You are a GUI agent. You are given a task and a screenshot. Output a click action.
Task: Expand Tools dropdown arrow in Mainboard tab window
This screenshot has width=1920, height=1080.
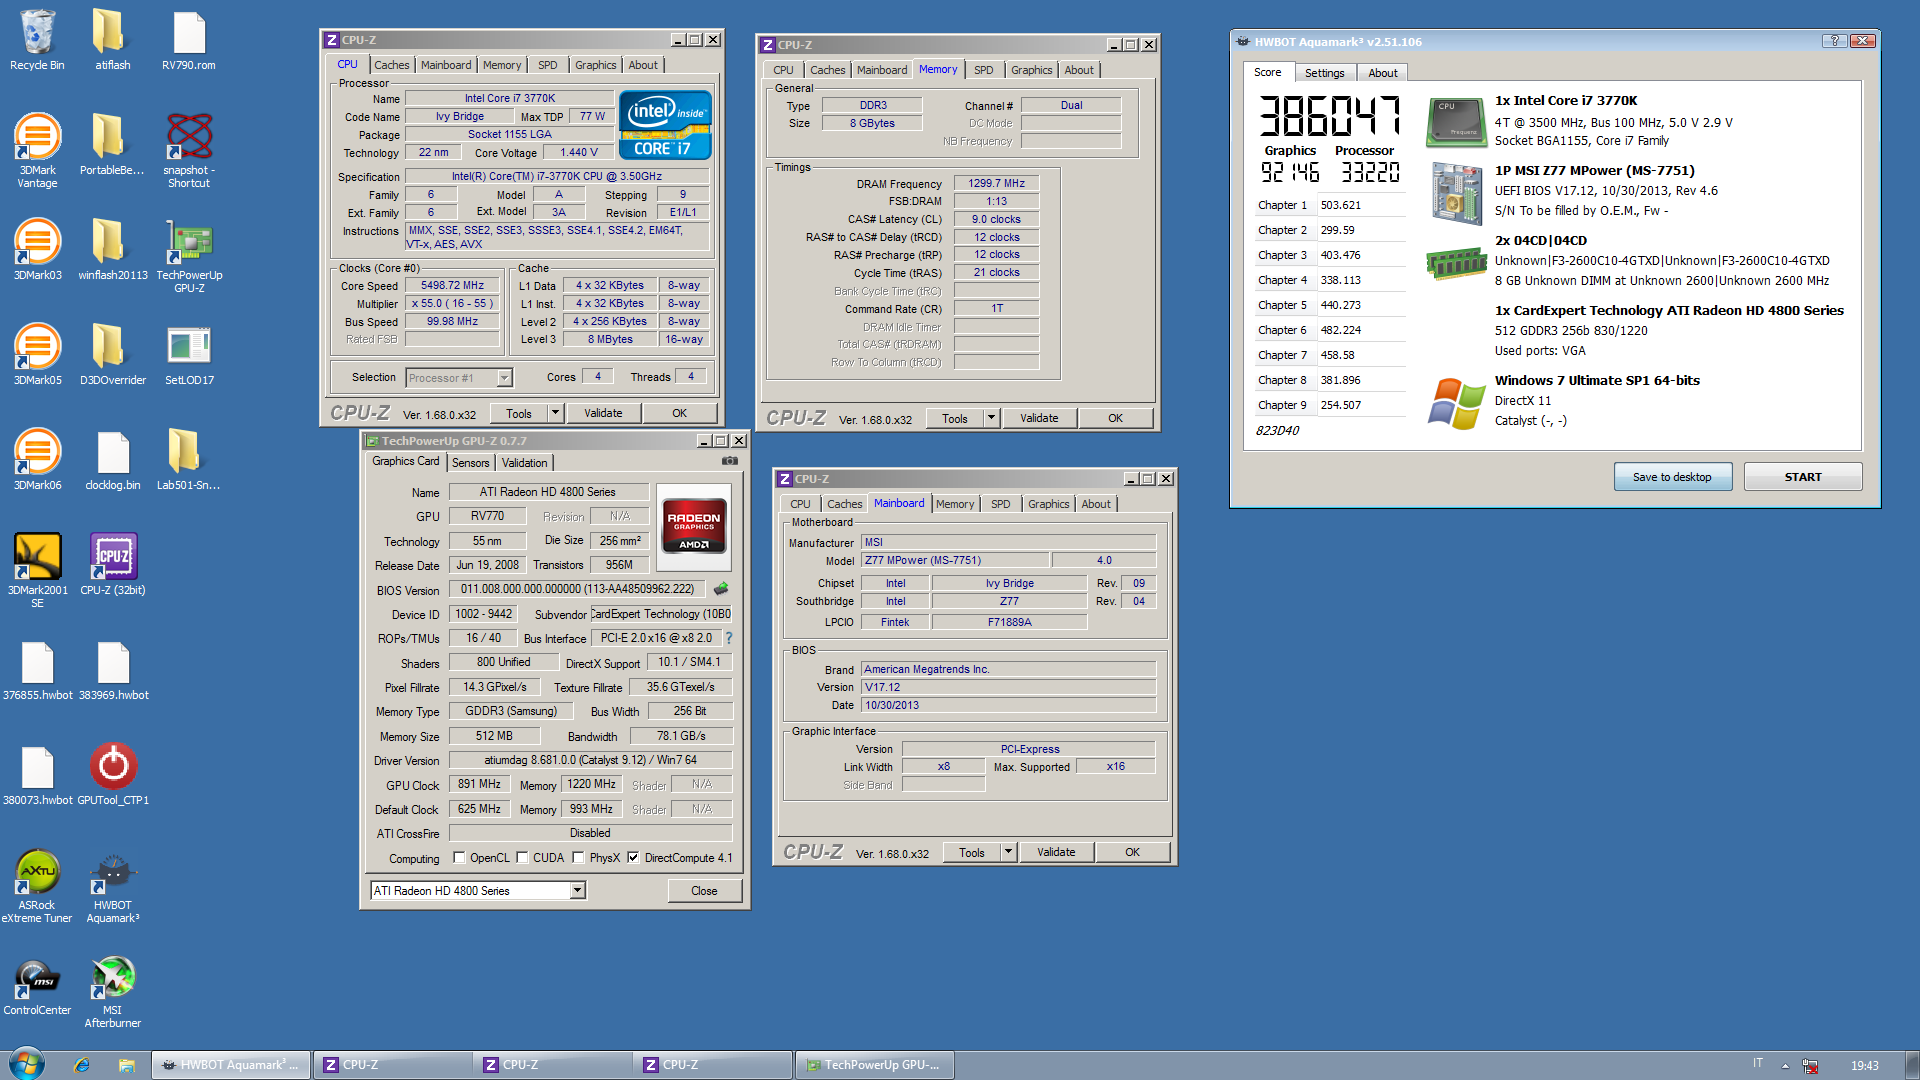pos(1009,852)
